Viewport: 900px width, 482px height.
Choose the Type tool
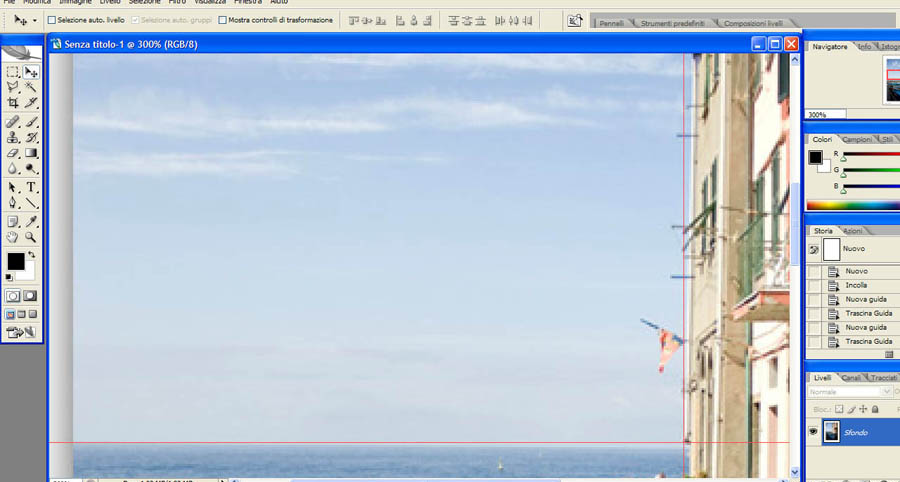click(31, 187)
